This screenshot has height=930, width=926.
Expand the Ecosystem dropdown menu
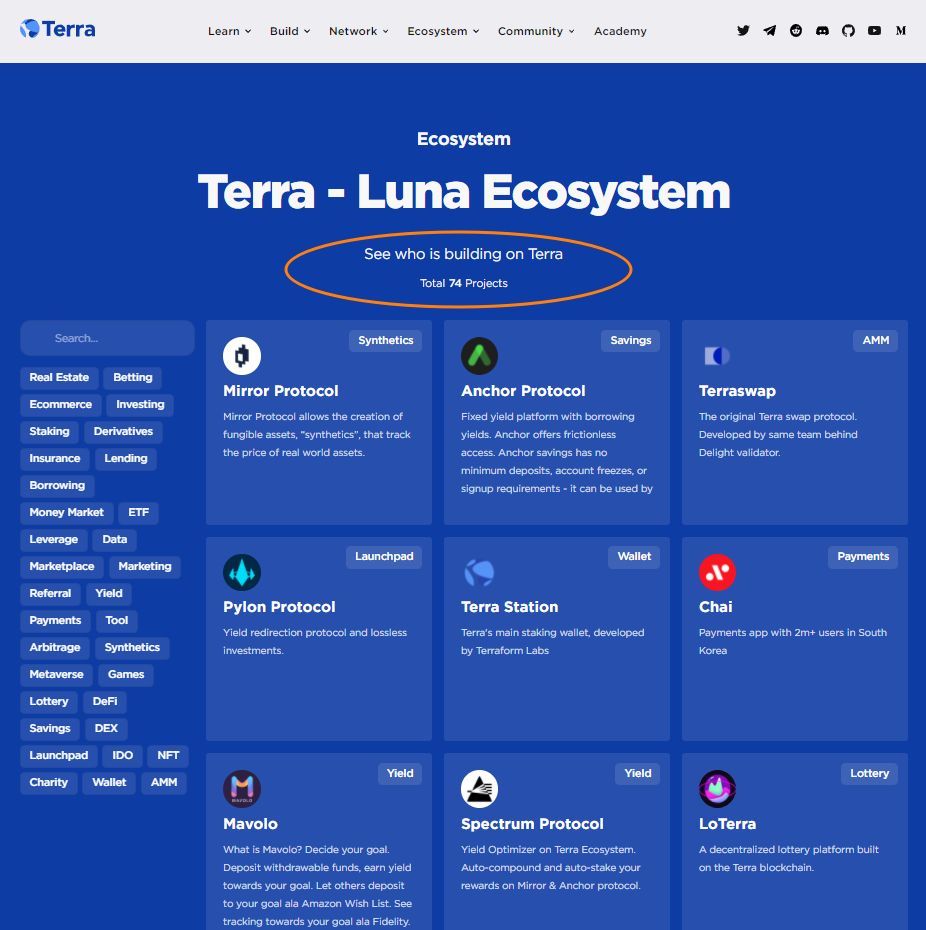click(x=443, y=31)
